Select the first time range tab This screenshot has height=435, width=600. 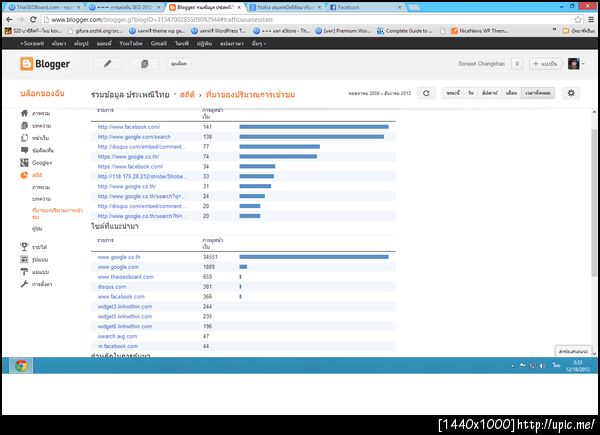pos(453,93)
